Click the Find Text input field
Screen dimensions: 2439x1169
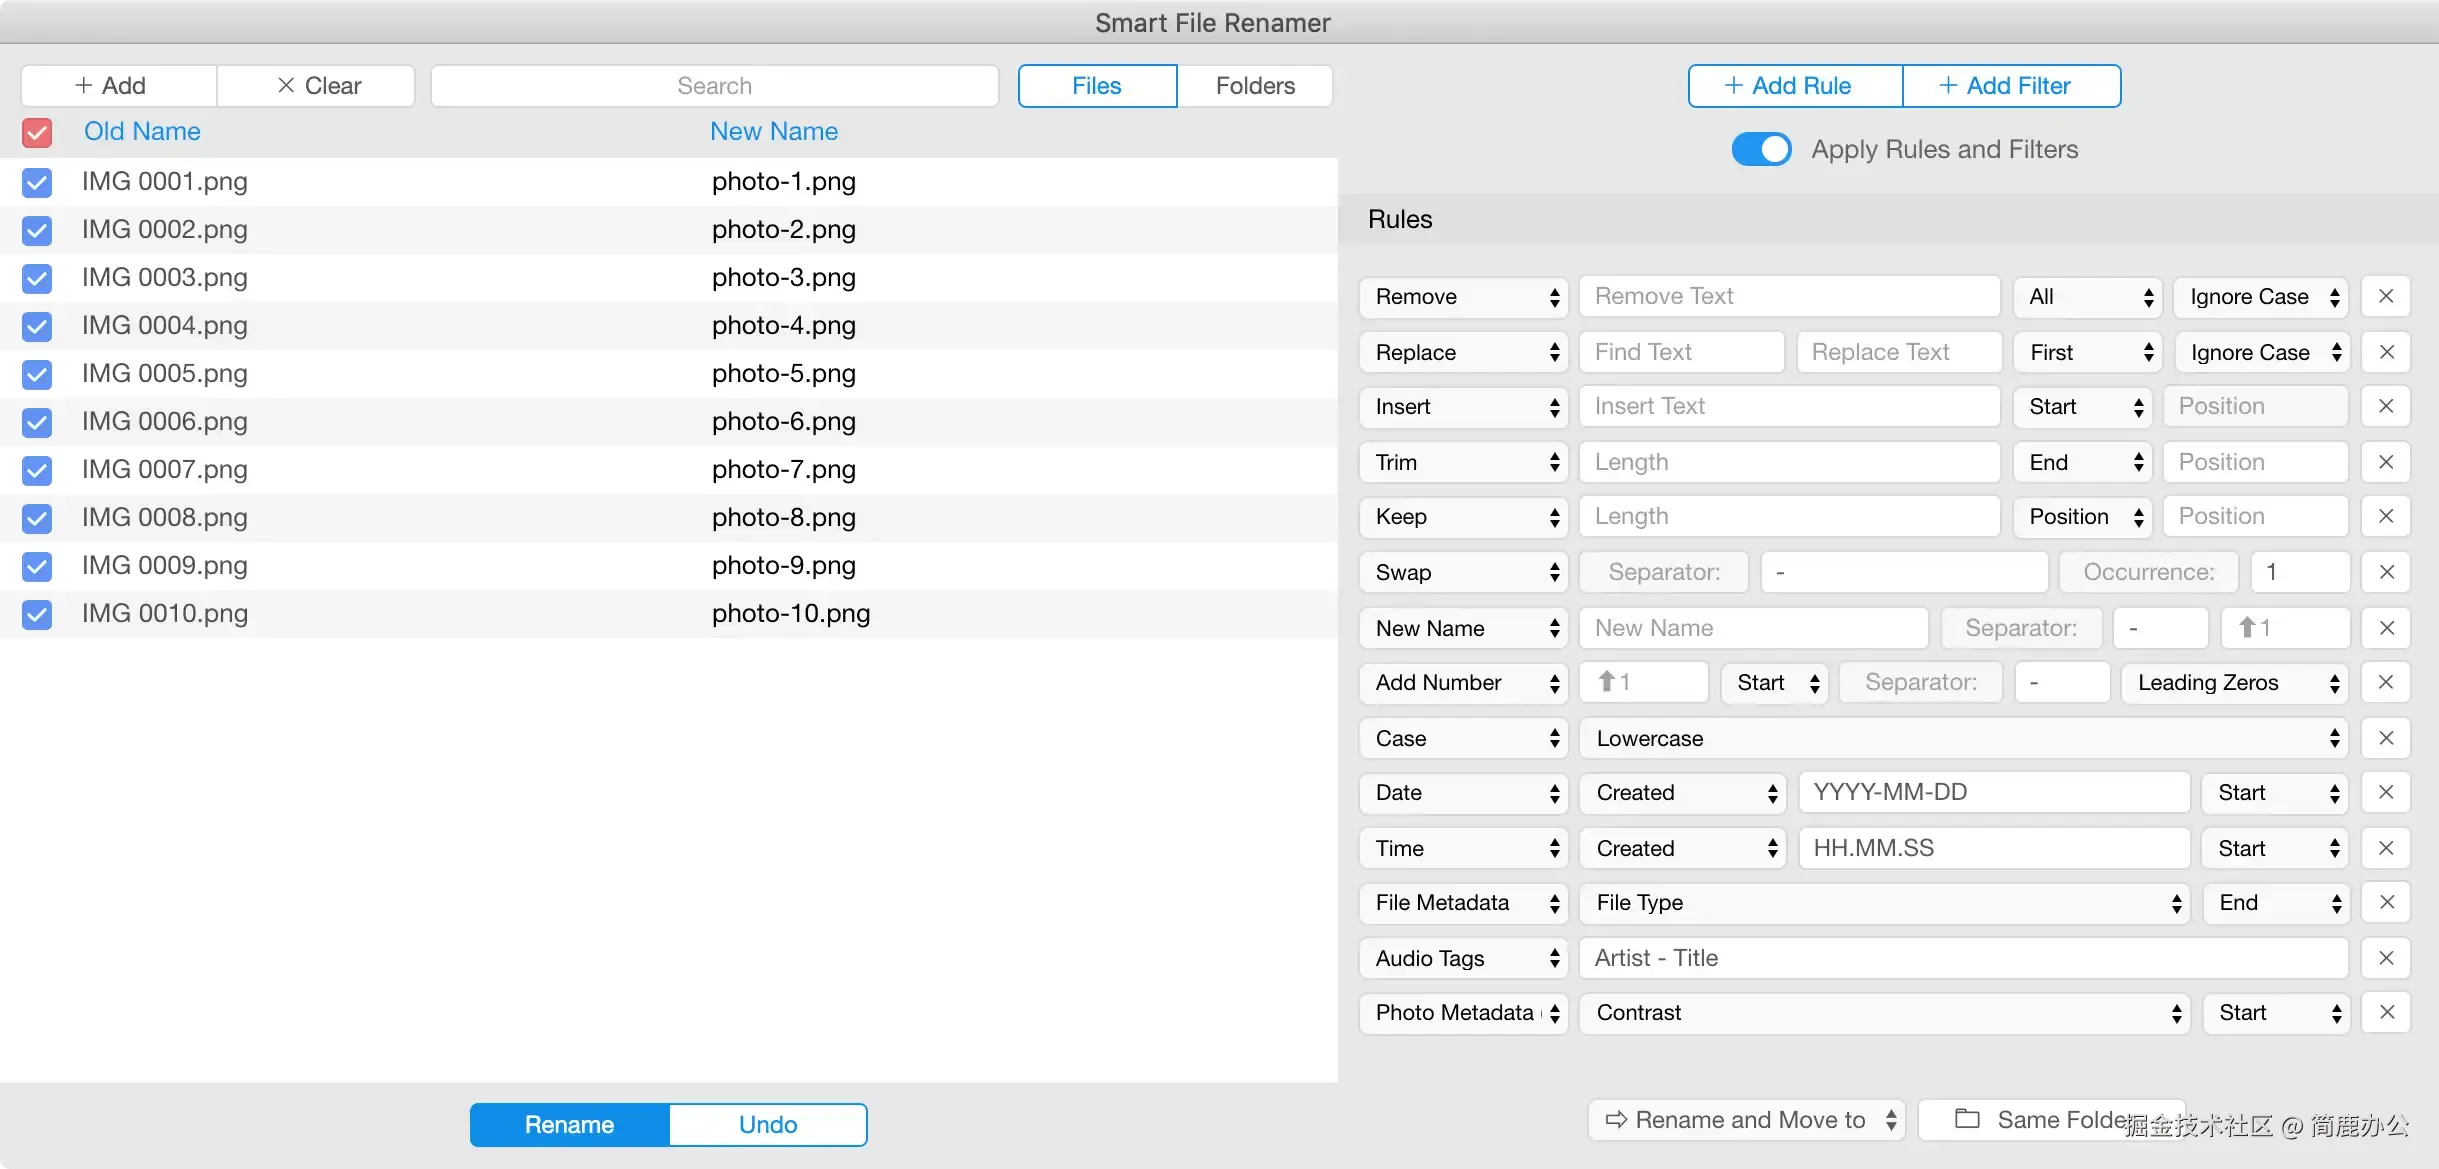[1682, 353]
